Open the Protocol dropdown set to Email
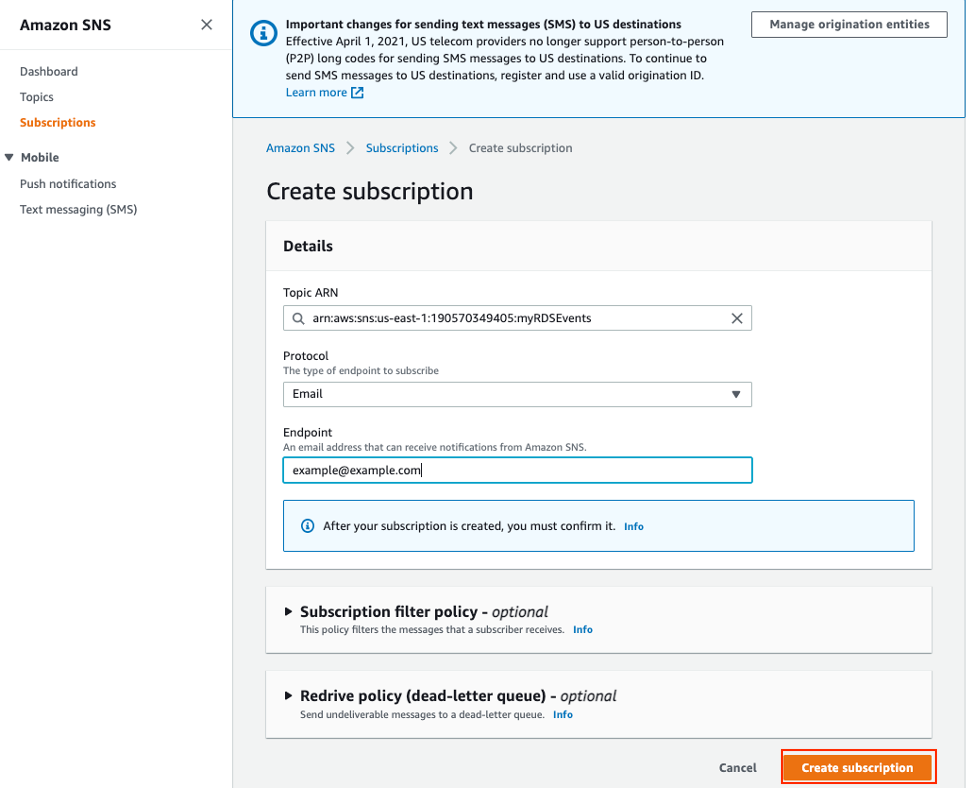The image size is (977, 789). tap(517, 394)
